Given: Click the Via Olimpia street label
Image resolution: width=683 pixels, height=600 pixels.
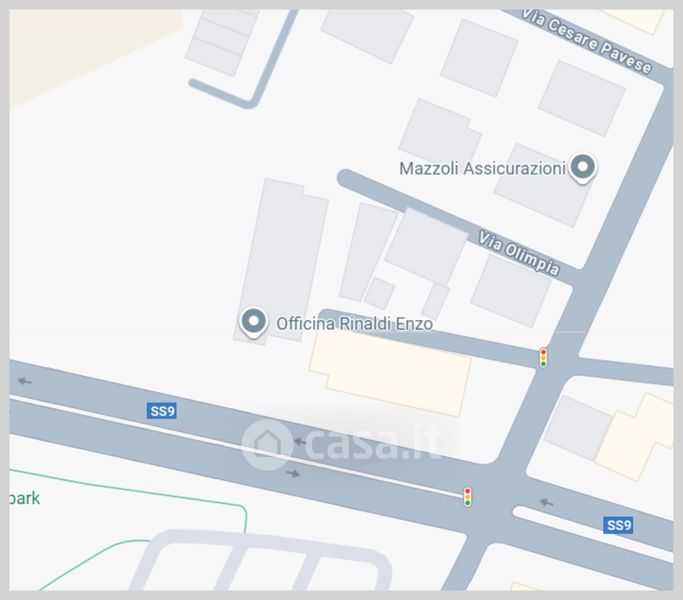Looking at the screenshot, I should coord(518,253).
